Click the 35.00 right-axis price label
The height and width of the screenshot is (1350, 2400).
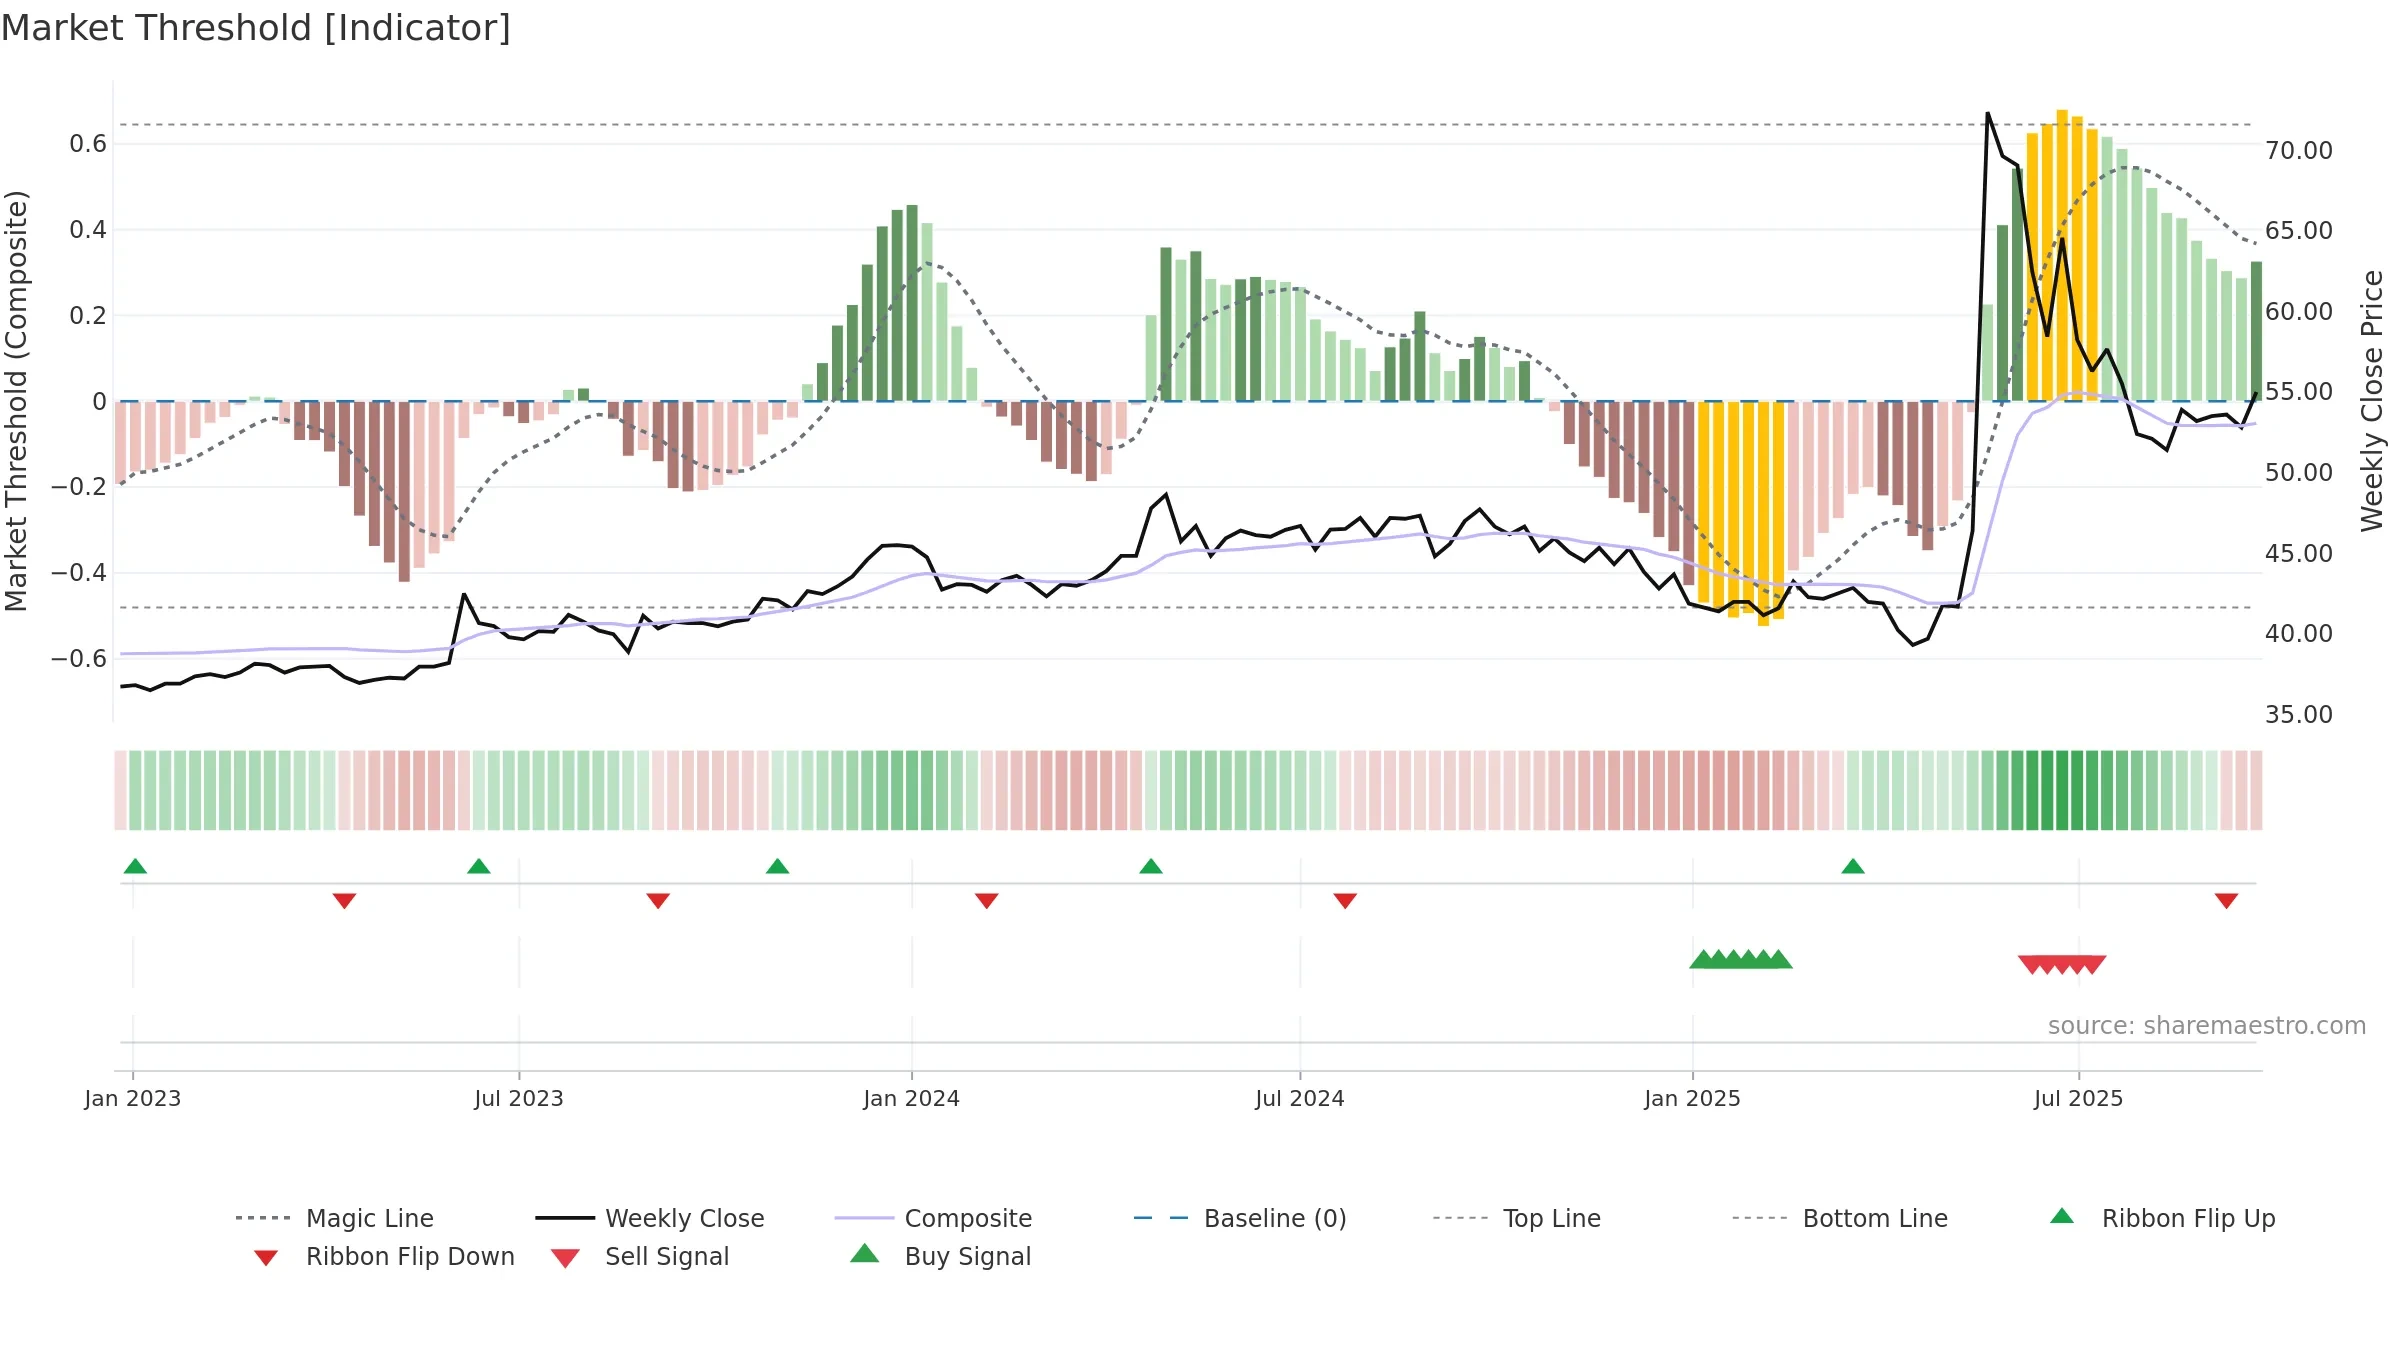point(2299,715)
